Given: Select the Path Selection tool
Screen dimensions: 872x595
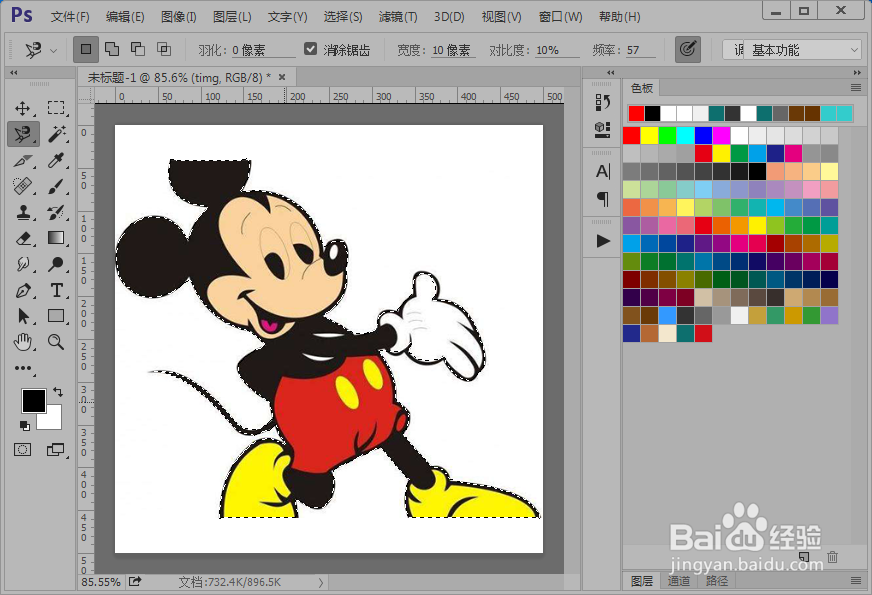Looking at the screenshot, I should click(x=23, y=316).
